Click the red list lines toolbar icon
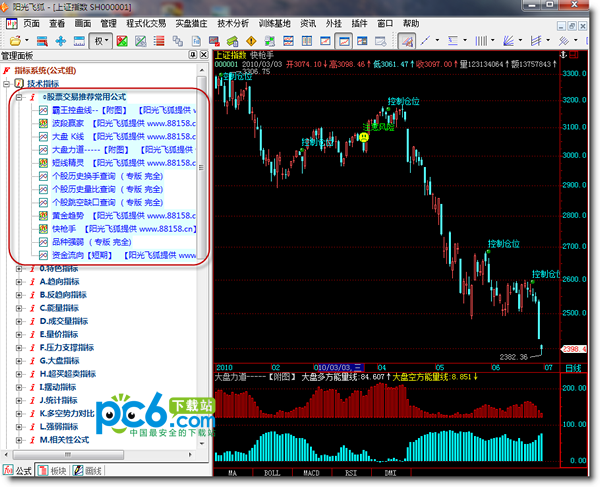The height and width of the screenshot is (487, 600). [x=159, y=41]
